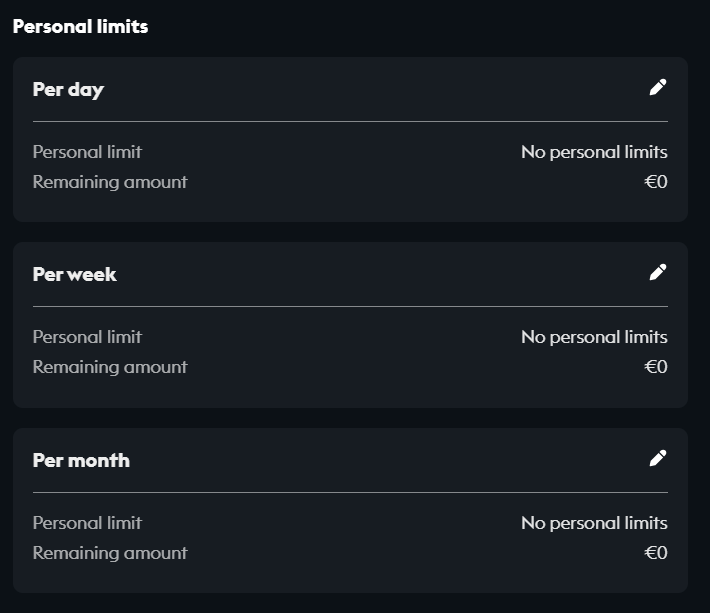710x613 pixels.
Task: Click Personal limit label under Per month
Action: [x=87, y=523]
